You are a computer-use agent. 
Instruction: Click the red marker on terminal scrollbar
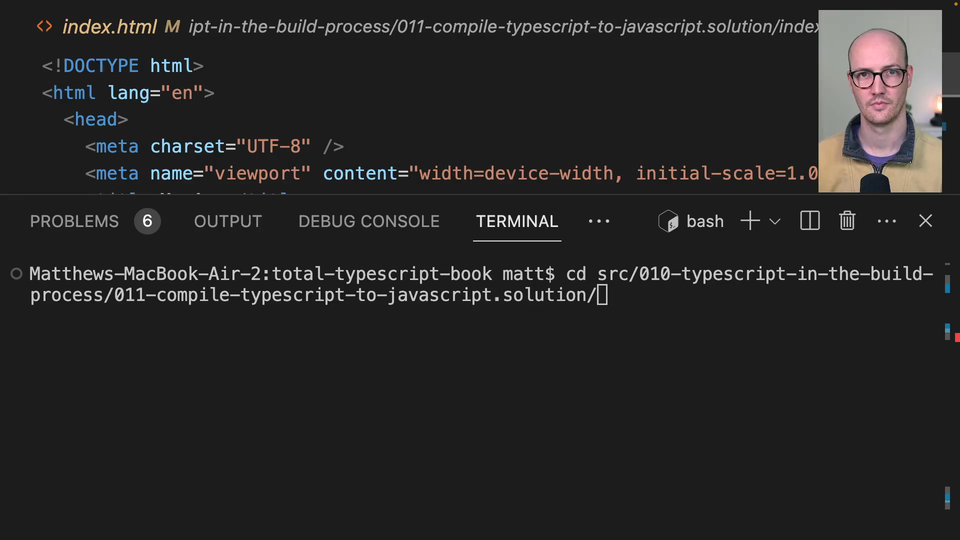pos(956,338)
